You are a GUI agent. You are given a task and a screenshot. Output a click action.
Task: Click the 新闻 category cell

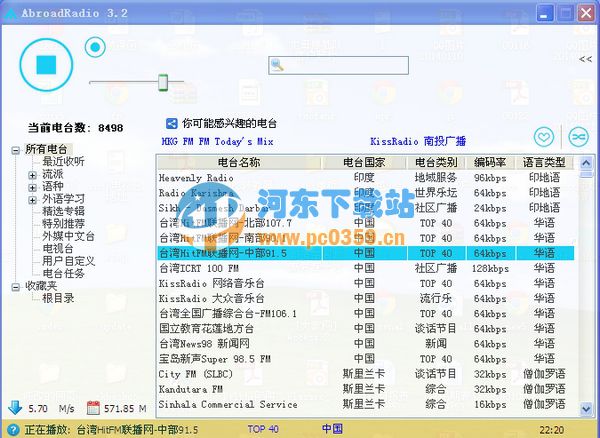[436, 344]
